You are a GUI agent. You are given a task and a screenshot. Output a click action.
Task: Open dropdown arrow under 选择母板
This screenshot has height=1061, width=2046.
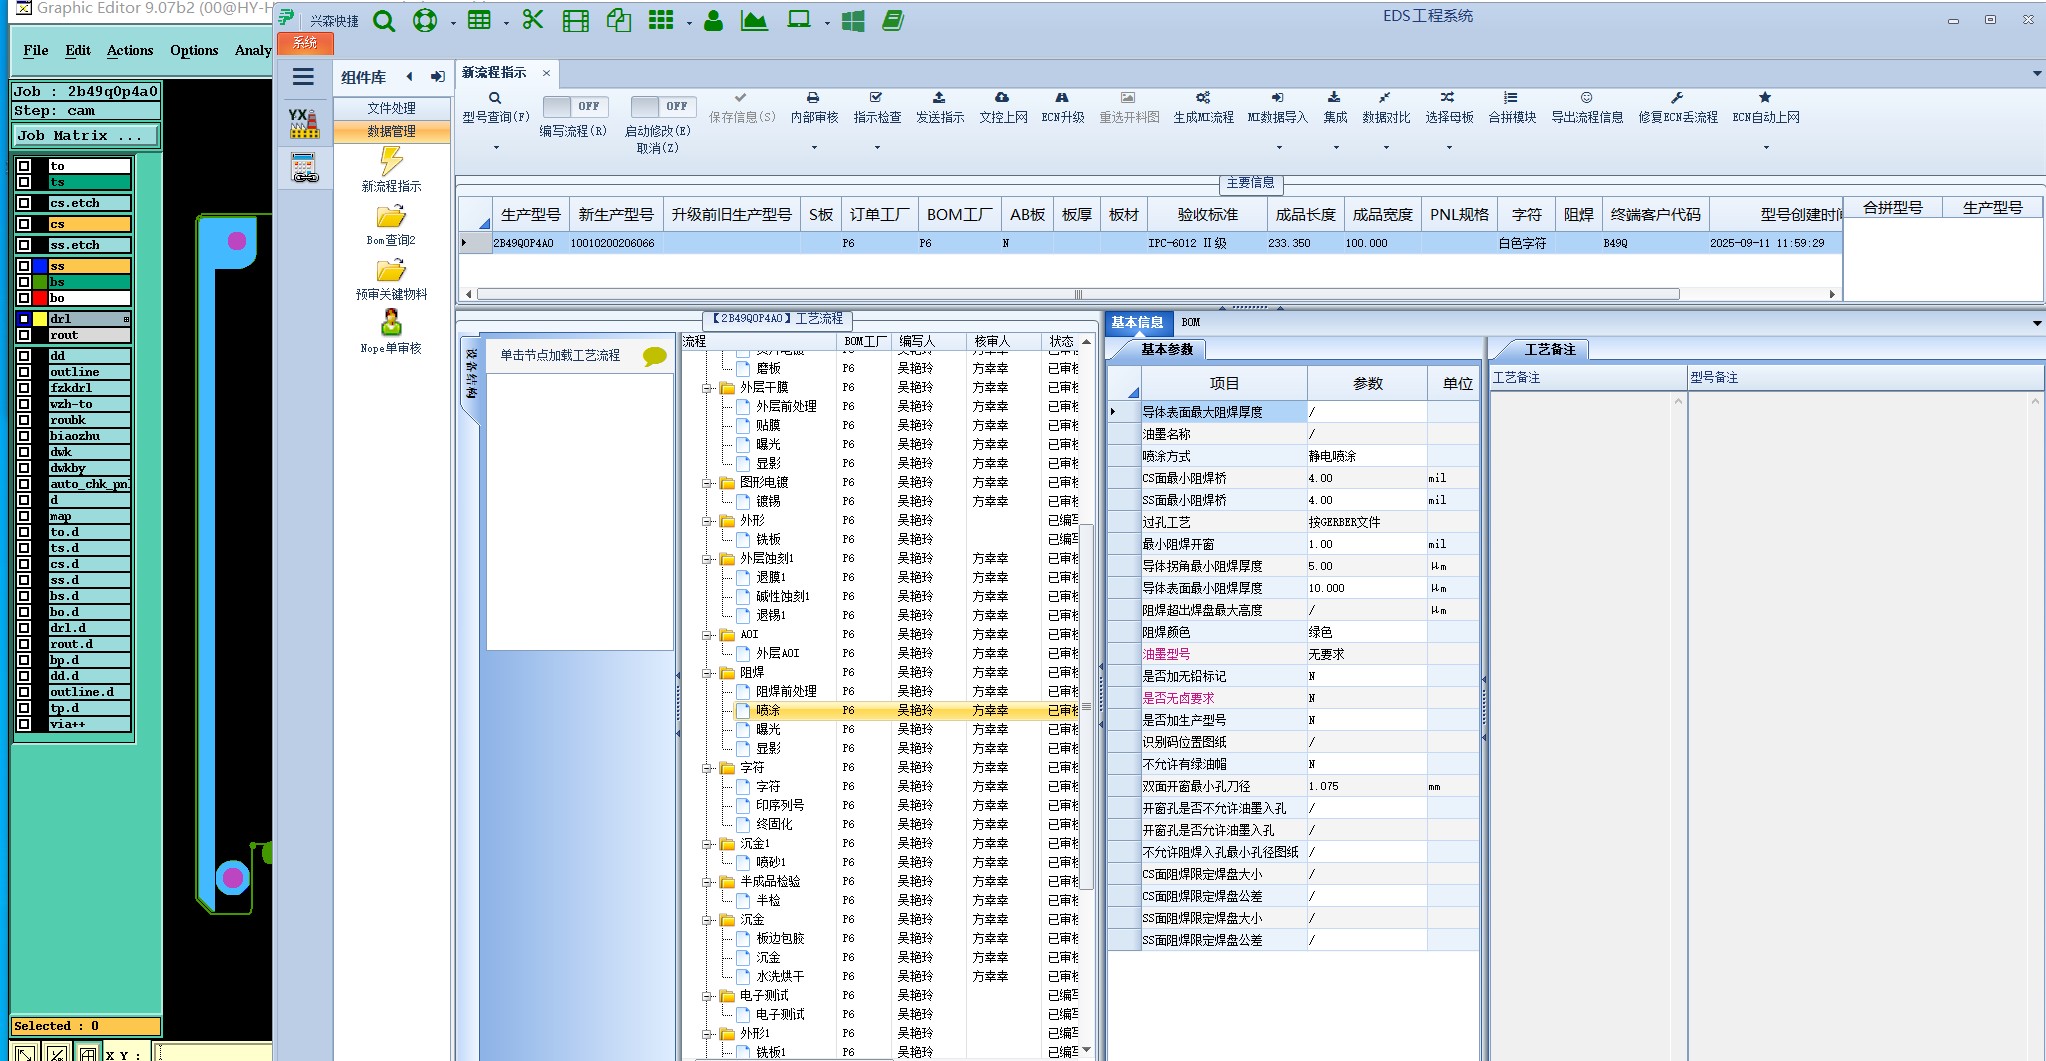pos(1449,148)
